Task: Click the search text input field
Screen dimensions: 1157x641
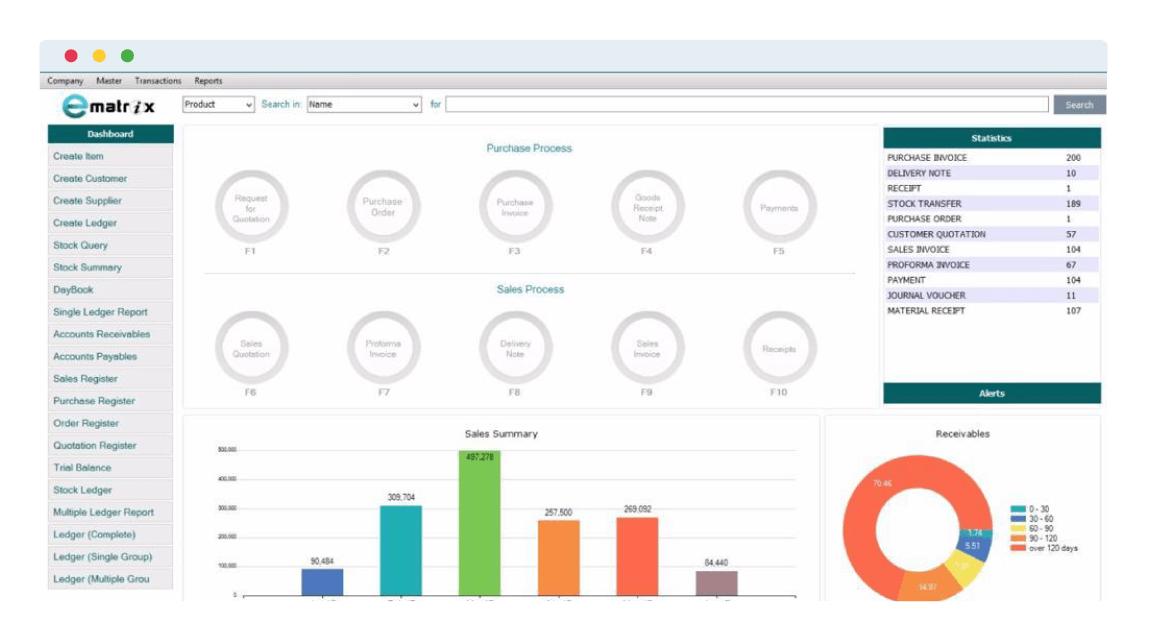Action: pos(747,104)
